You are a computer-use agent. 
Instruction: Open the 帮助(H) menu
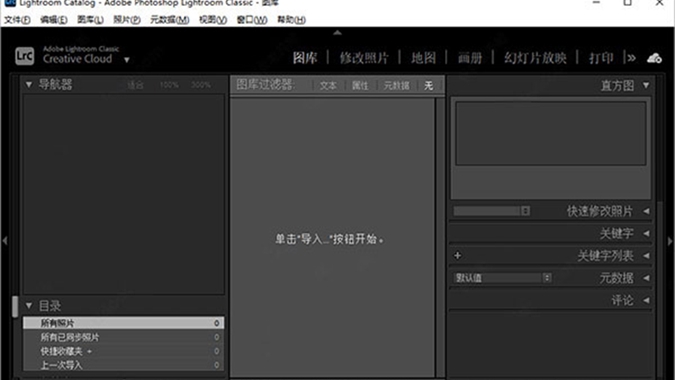(x=291, y=20)
